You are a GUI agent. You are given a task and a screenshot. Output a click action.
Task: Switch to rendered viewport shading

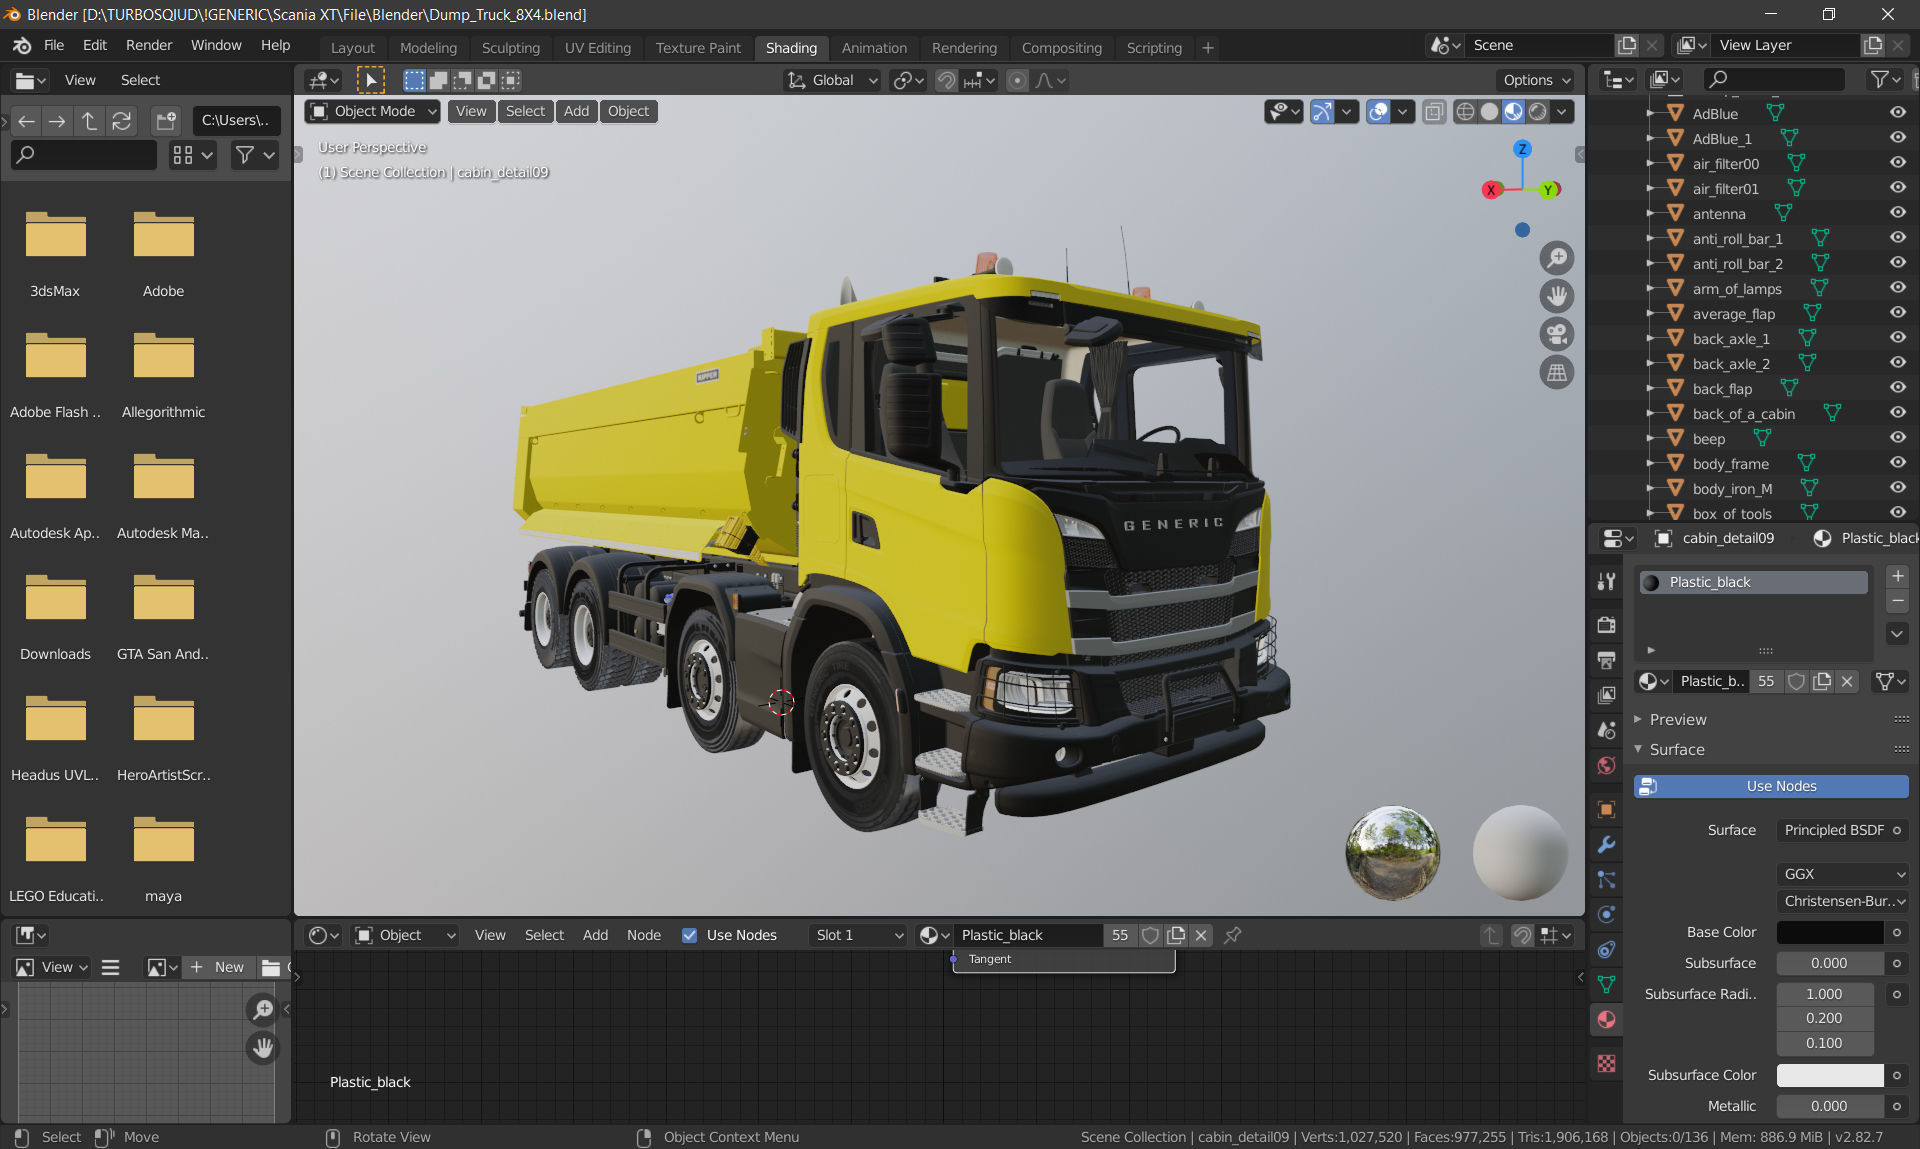(x=1538, y=111)
